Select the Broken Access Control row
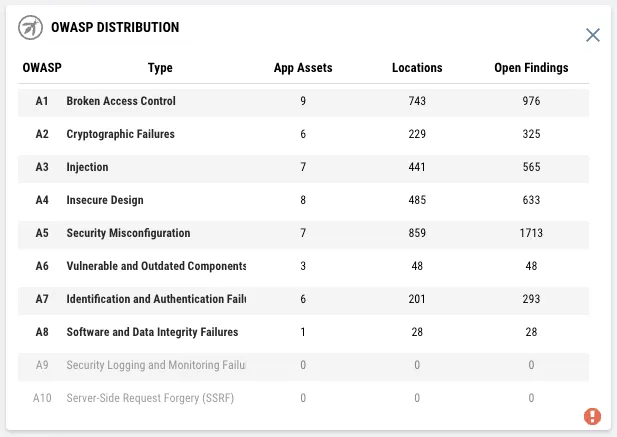The height and width of the screenshot is (437, 617). (x=303, y=103)
